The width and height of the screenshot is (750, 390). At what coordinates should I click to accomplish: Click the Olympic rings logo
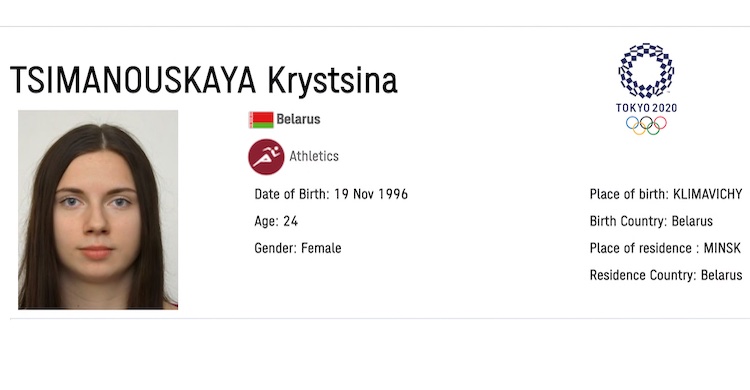click(x=646, y=125)
